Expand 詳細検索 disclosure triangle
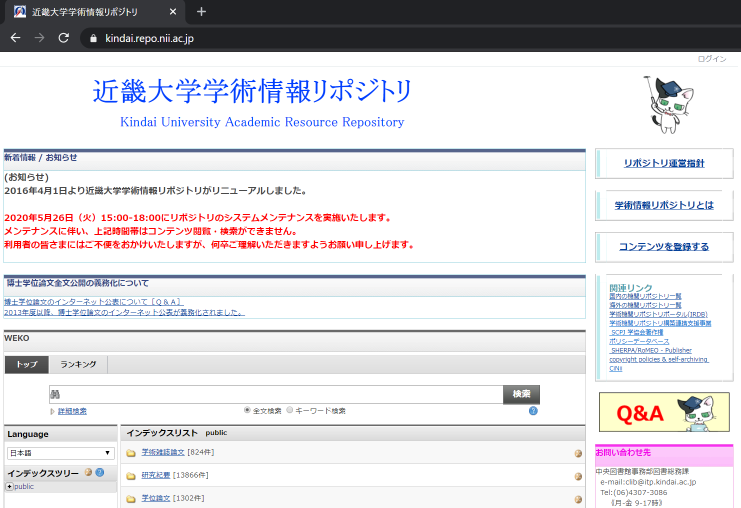The width and height of the screenshot is (741, 508). pos(52,411)
